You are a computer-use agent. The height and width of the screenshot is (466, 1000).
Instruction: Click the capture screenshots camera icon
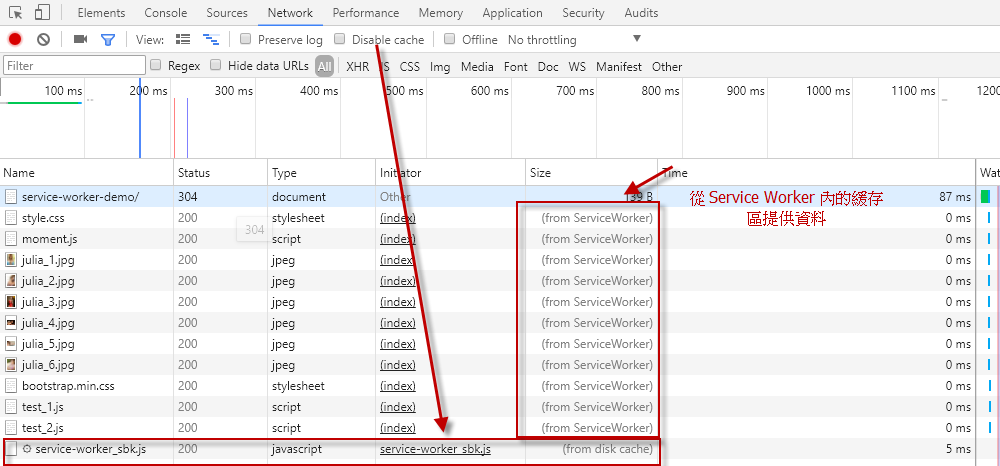[x=80, y=40]
